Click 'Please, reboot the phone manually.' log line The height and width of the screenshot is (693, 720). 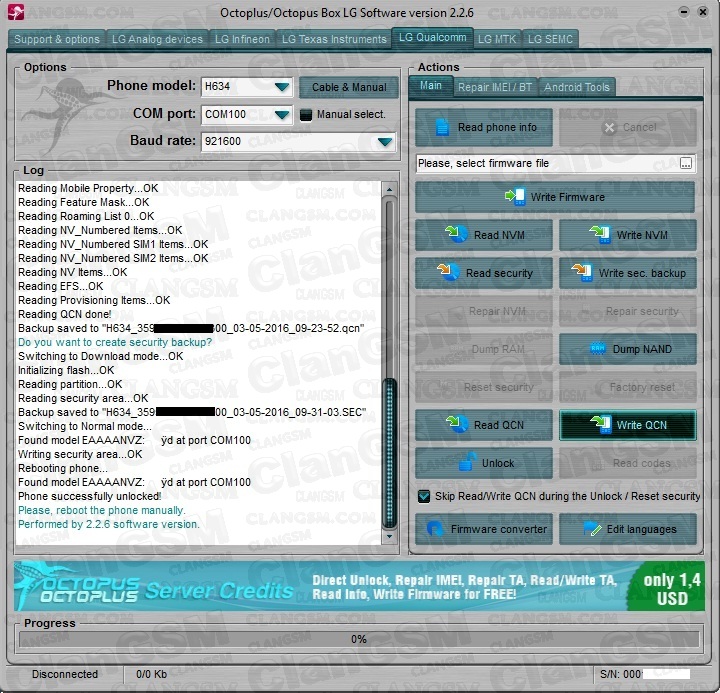coord(101,510)
